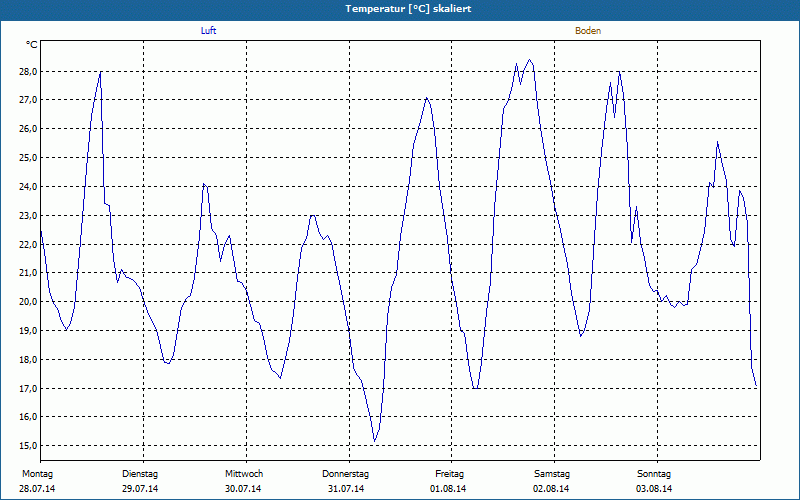Click the 18,0 y-axis value
This screenshot has width=800, height=500.
pyautogui.click(x=28, y=360)
